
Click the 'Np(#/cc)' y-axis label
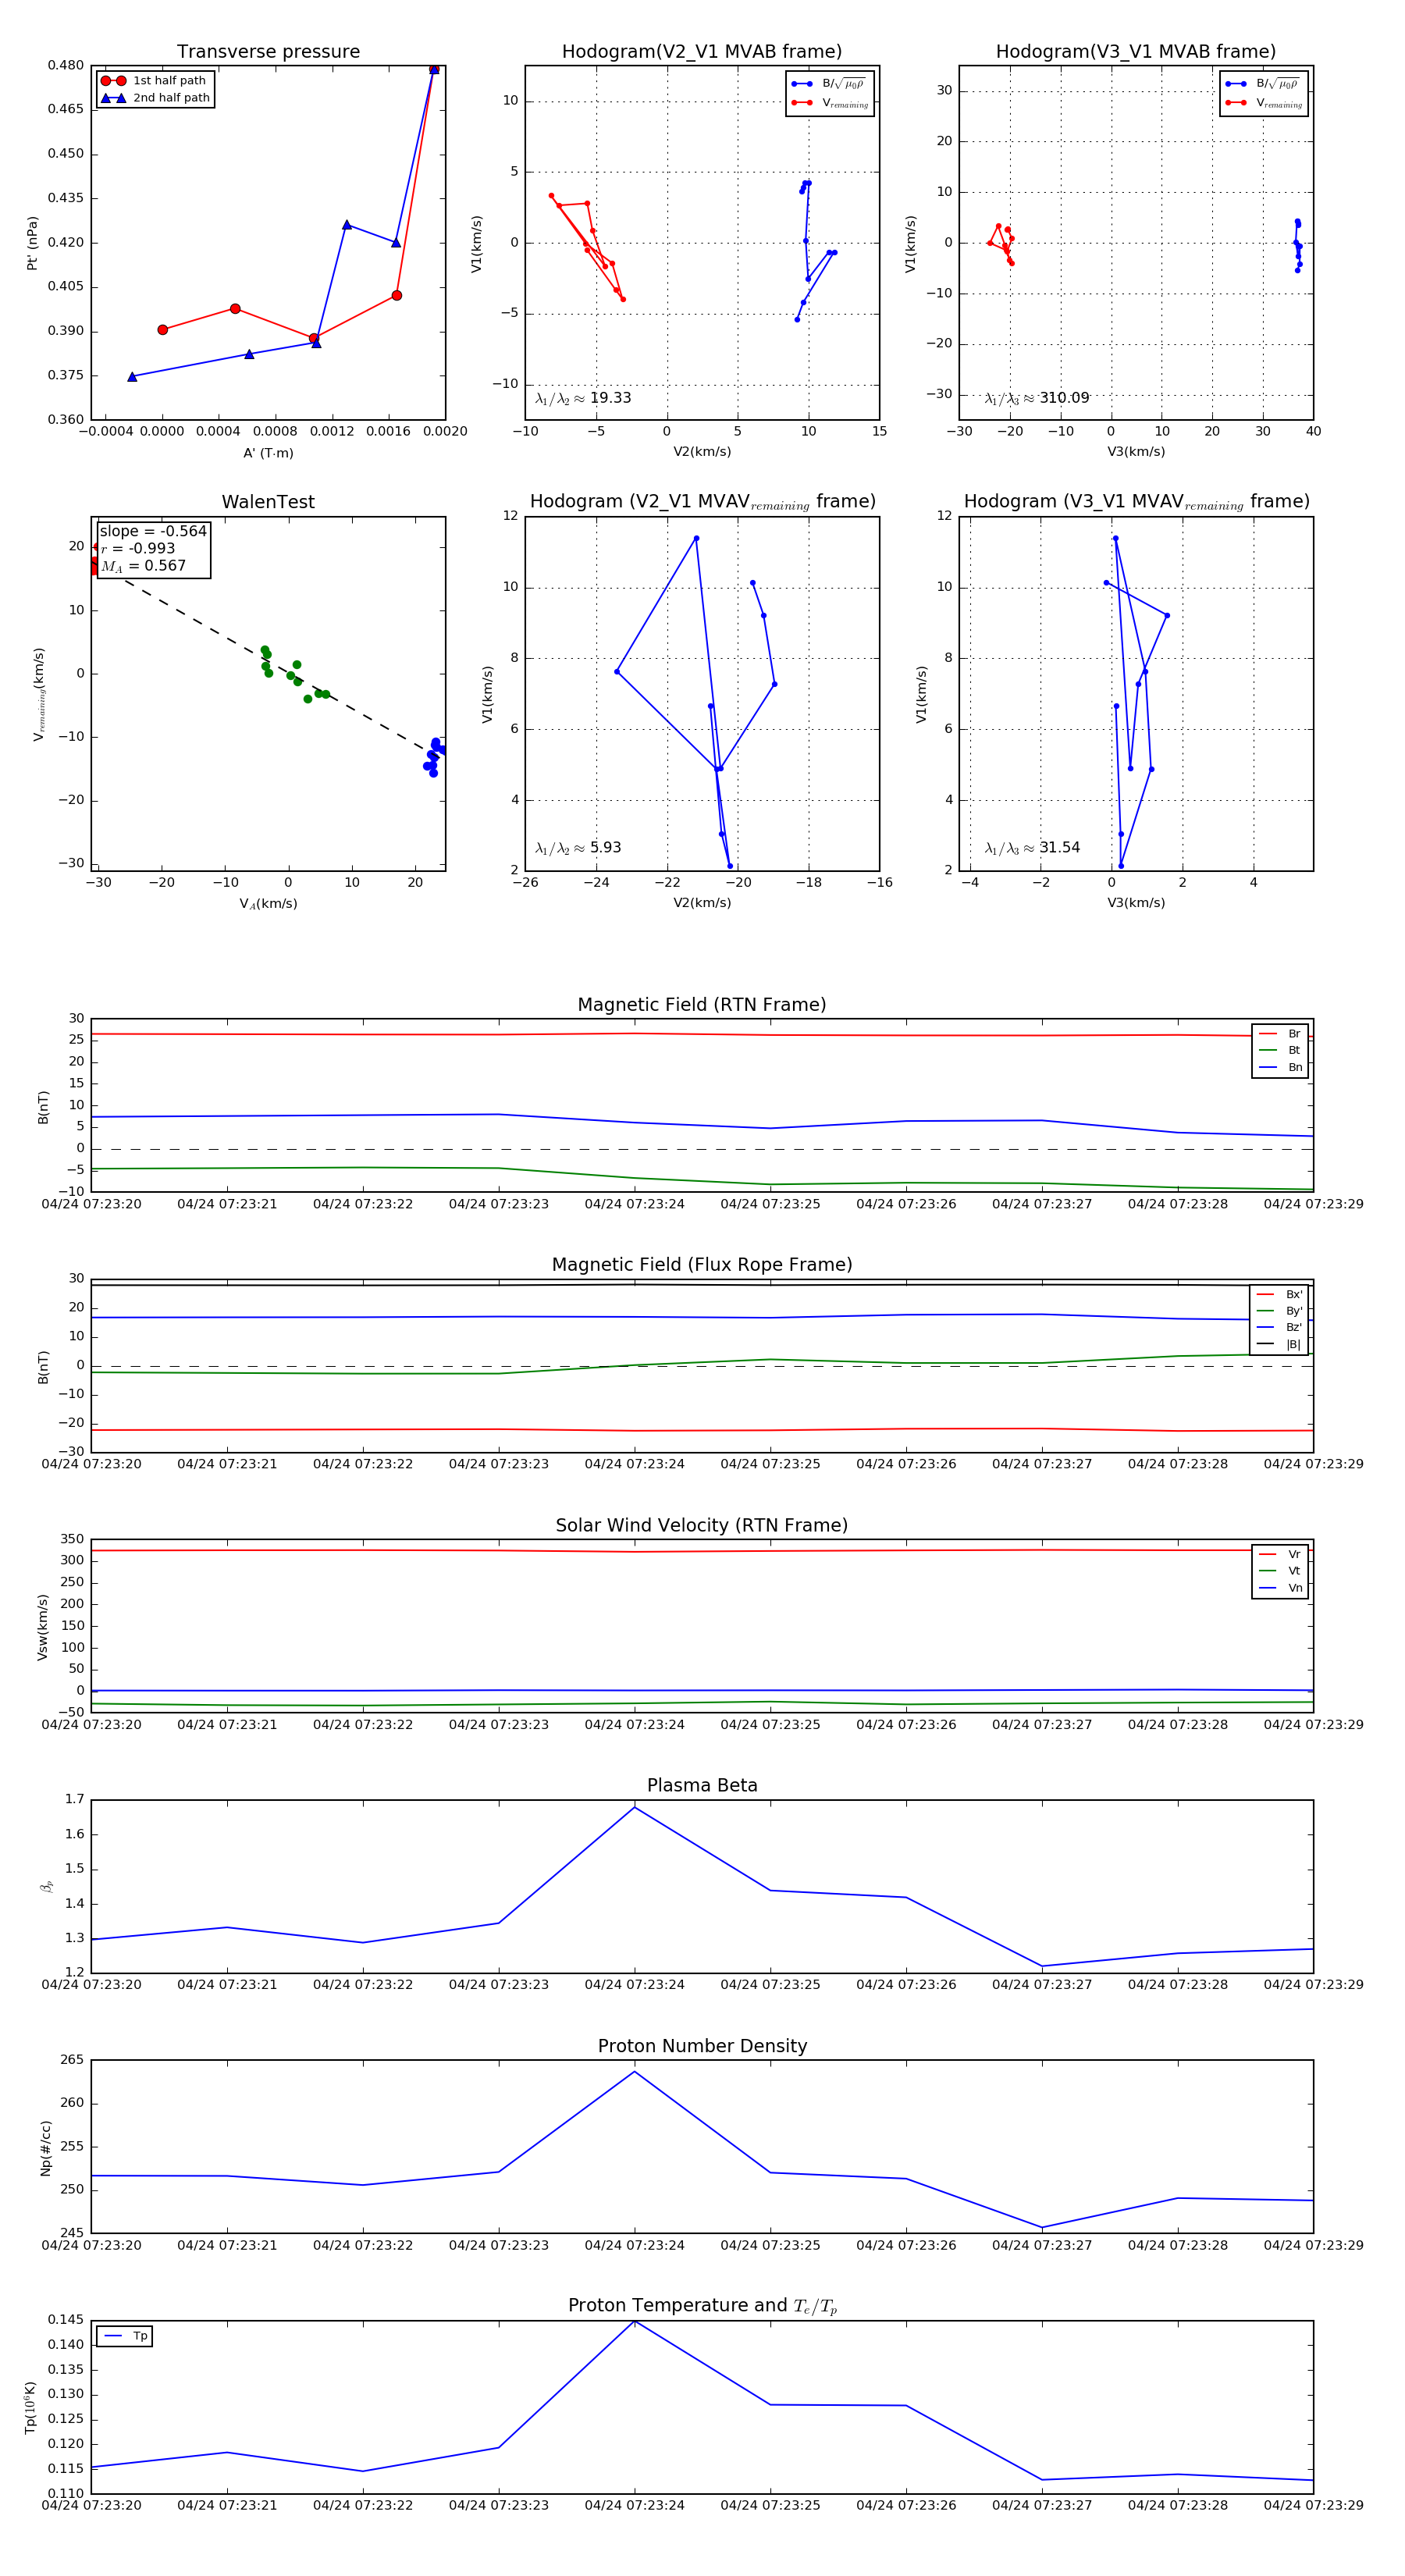45,2147
